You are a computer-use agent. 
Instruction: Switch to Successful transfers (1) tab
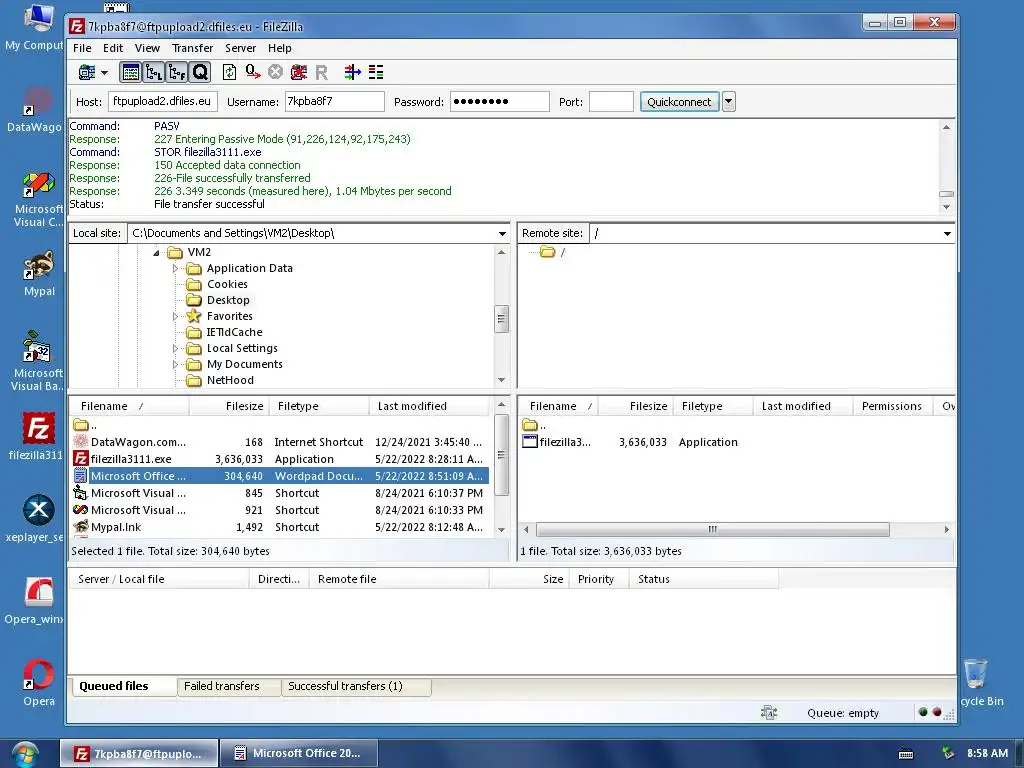[x=356, y=686]
